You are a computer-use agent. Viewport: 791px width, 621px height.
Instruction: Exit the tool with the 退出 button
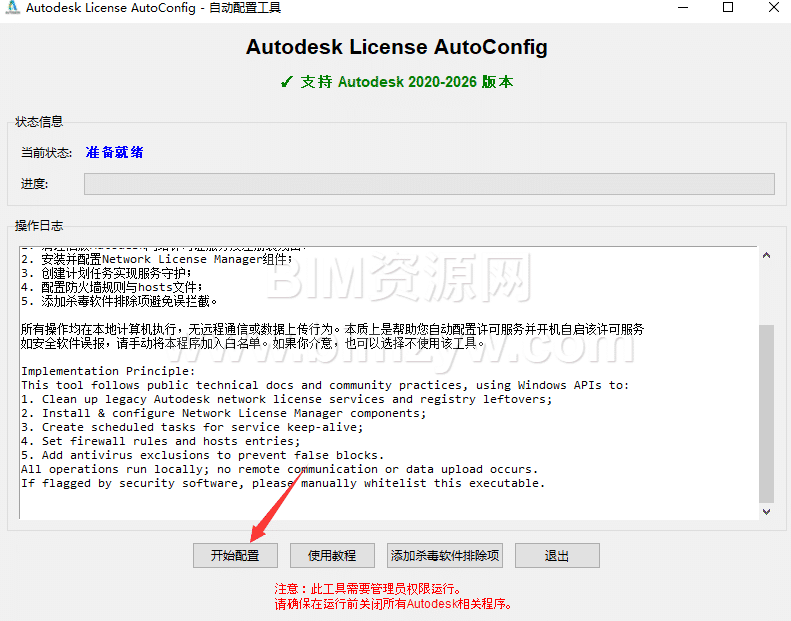pyautogui.click(x=556, y=556)
